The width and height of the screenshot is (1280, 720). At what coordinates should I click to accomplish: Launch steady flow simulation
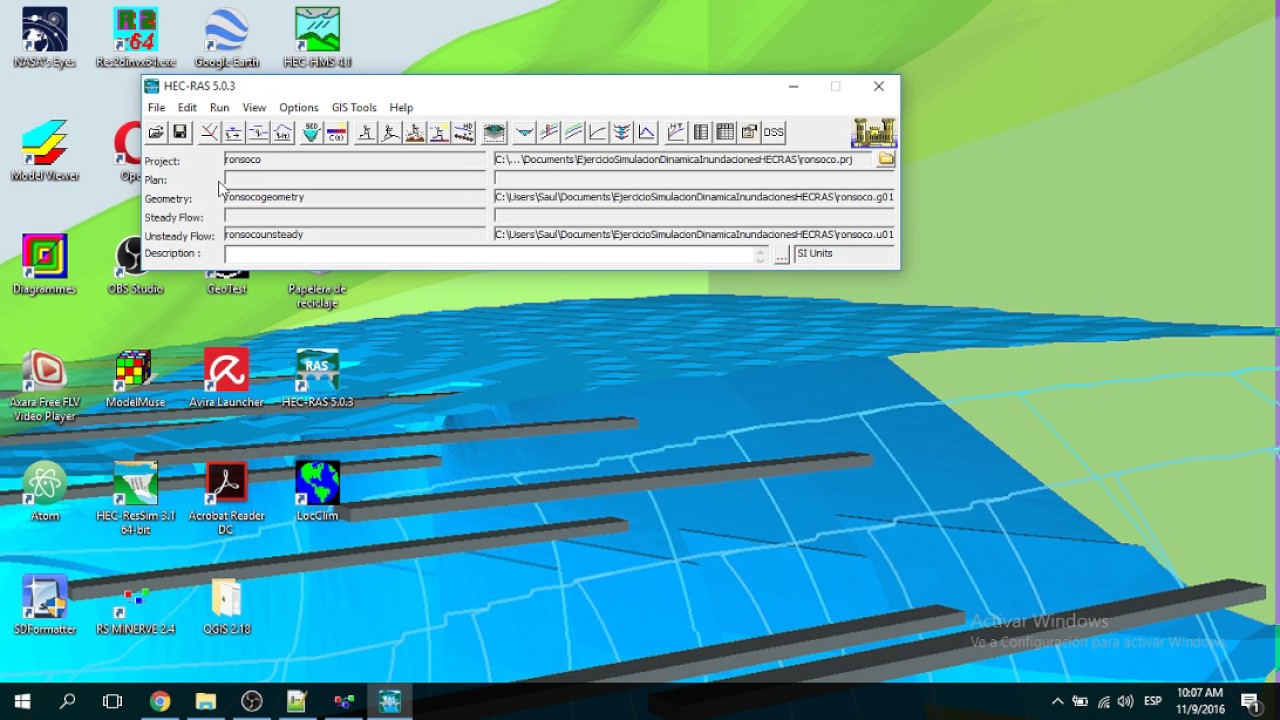coord(366,132)
